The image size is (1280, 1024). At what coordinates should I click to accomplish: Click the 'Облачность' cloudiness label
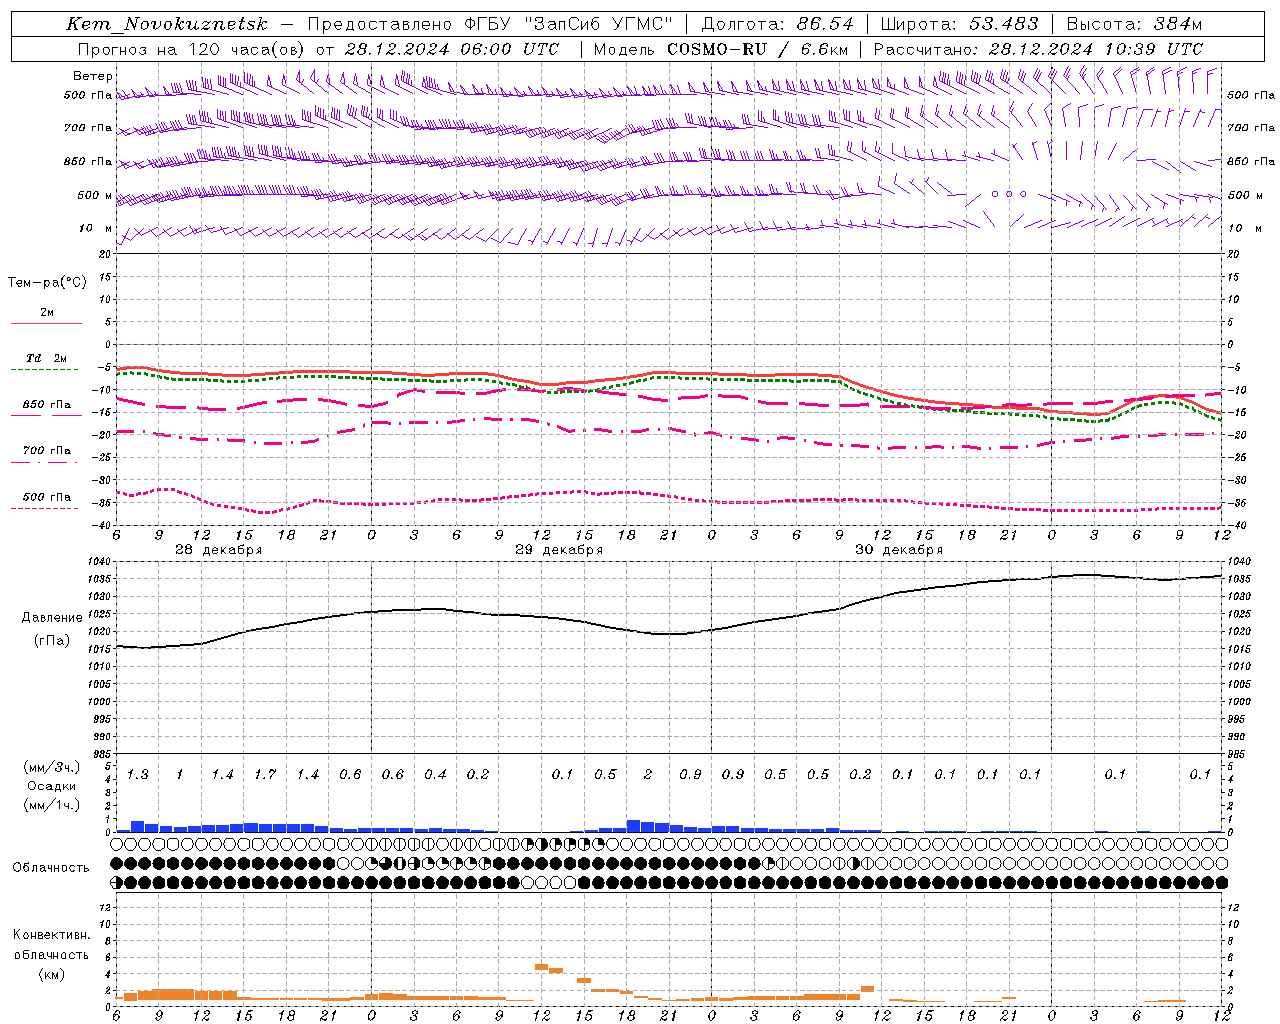pyautogui.click(x=51, y=868)
